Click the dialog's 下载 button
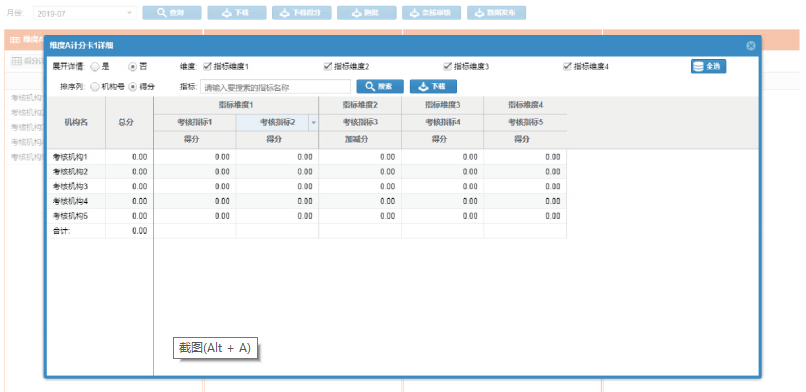Viewport: 806px width, 392px height. tap(433, 87)
